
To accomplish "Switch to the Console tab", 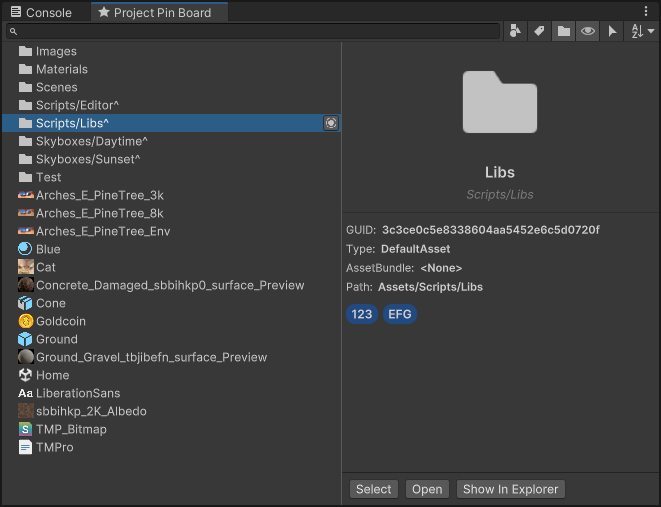I will point(41,12).
